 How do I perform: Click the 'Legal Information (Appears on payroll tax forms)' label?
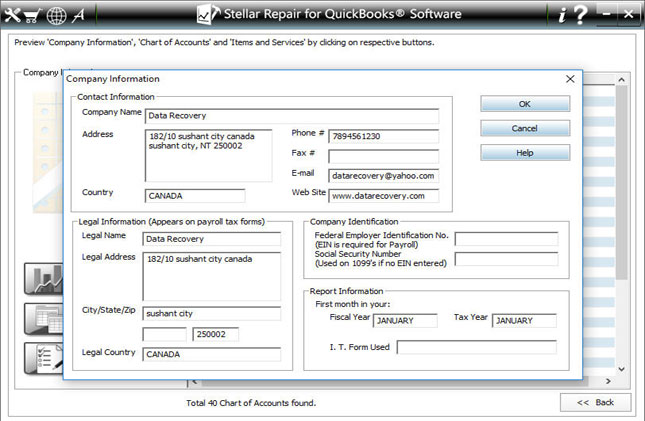coord(172,221)
